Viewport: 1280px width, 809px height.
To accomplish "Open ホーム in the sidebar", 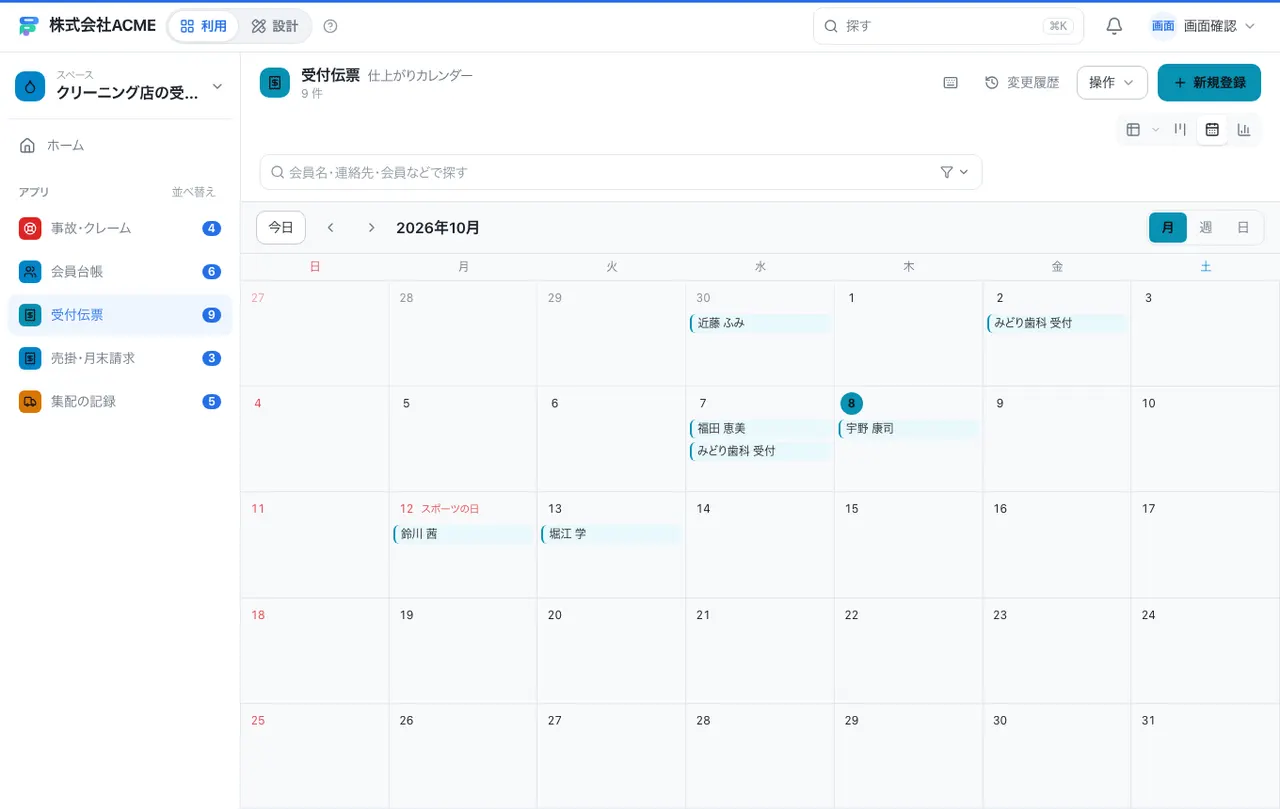I will point(120,146).
